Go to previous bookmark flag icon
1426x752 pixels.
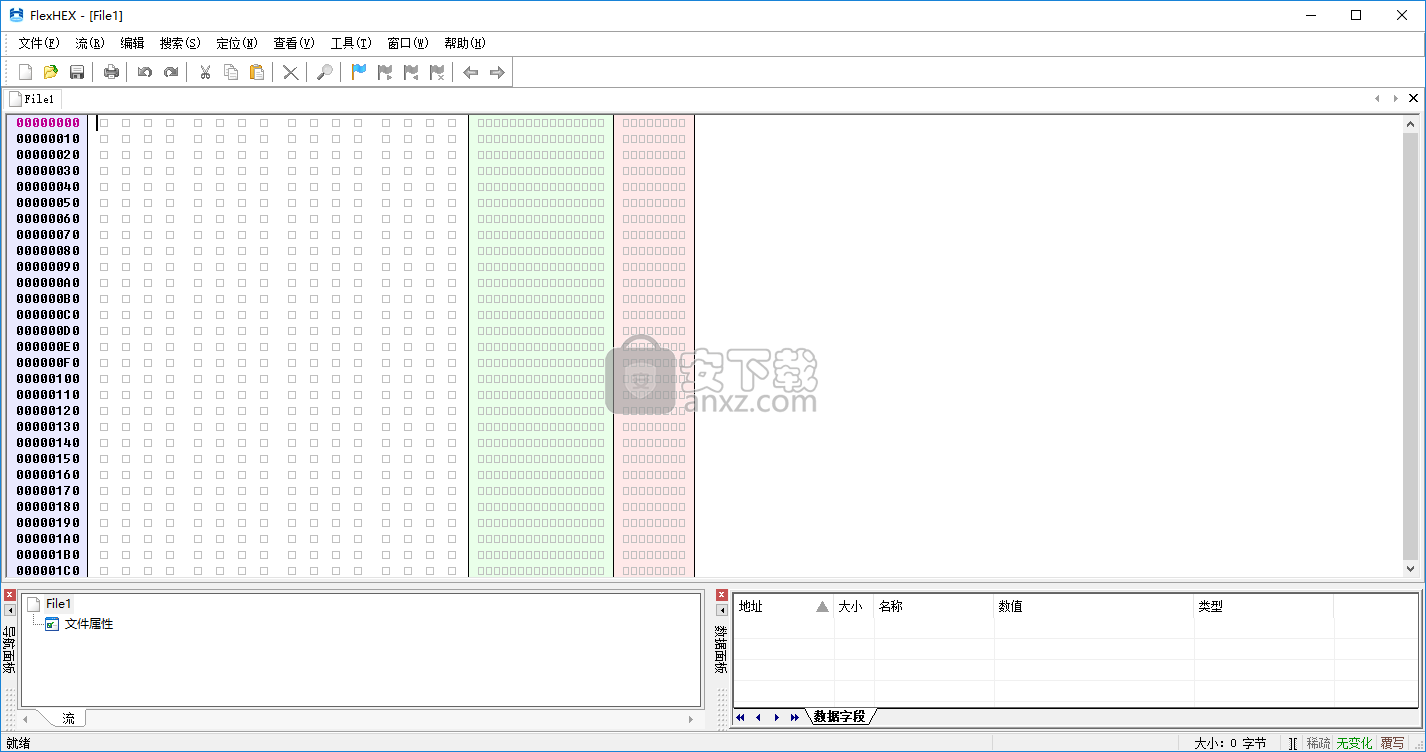coord(411,72)
